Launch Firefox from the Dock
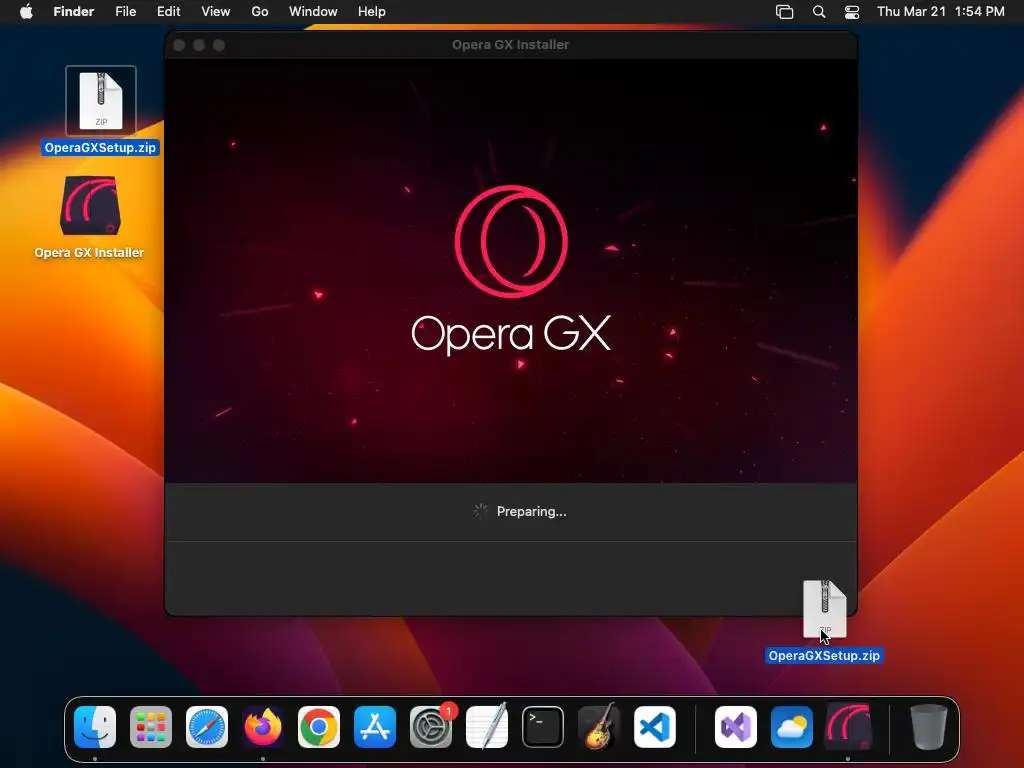 (263, 726)
